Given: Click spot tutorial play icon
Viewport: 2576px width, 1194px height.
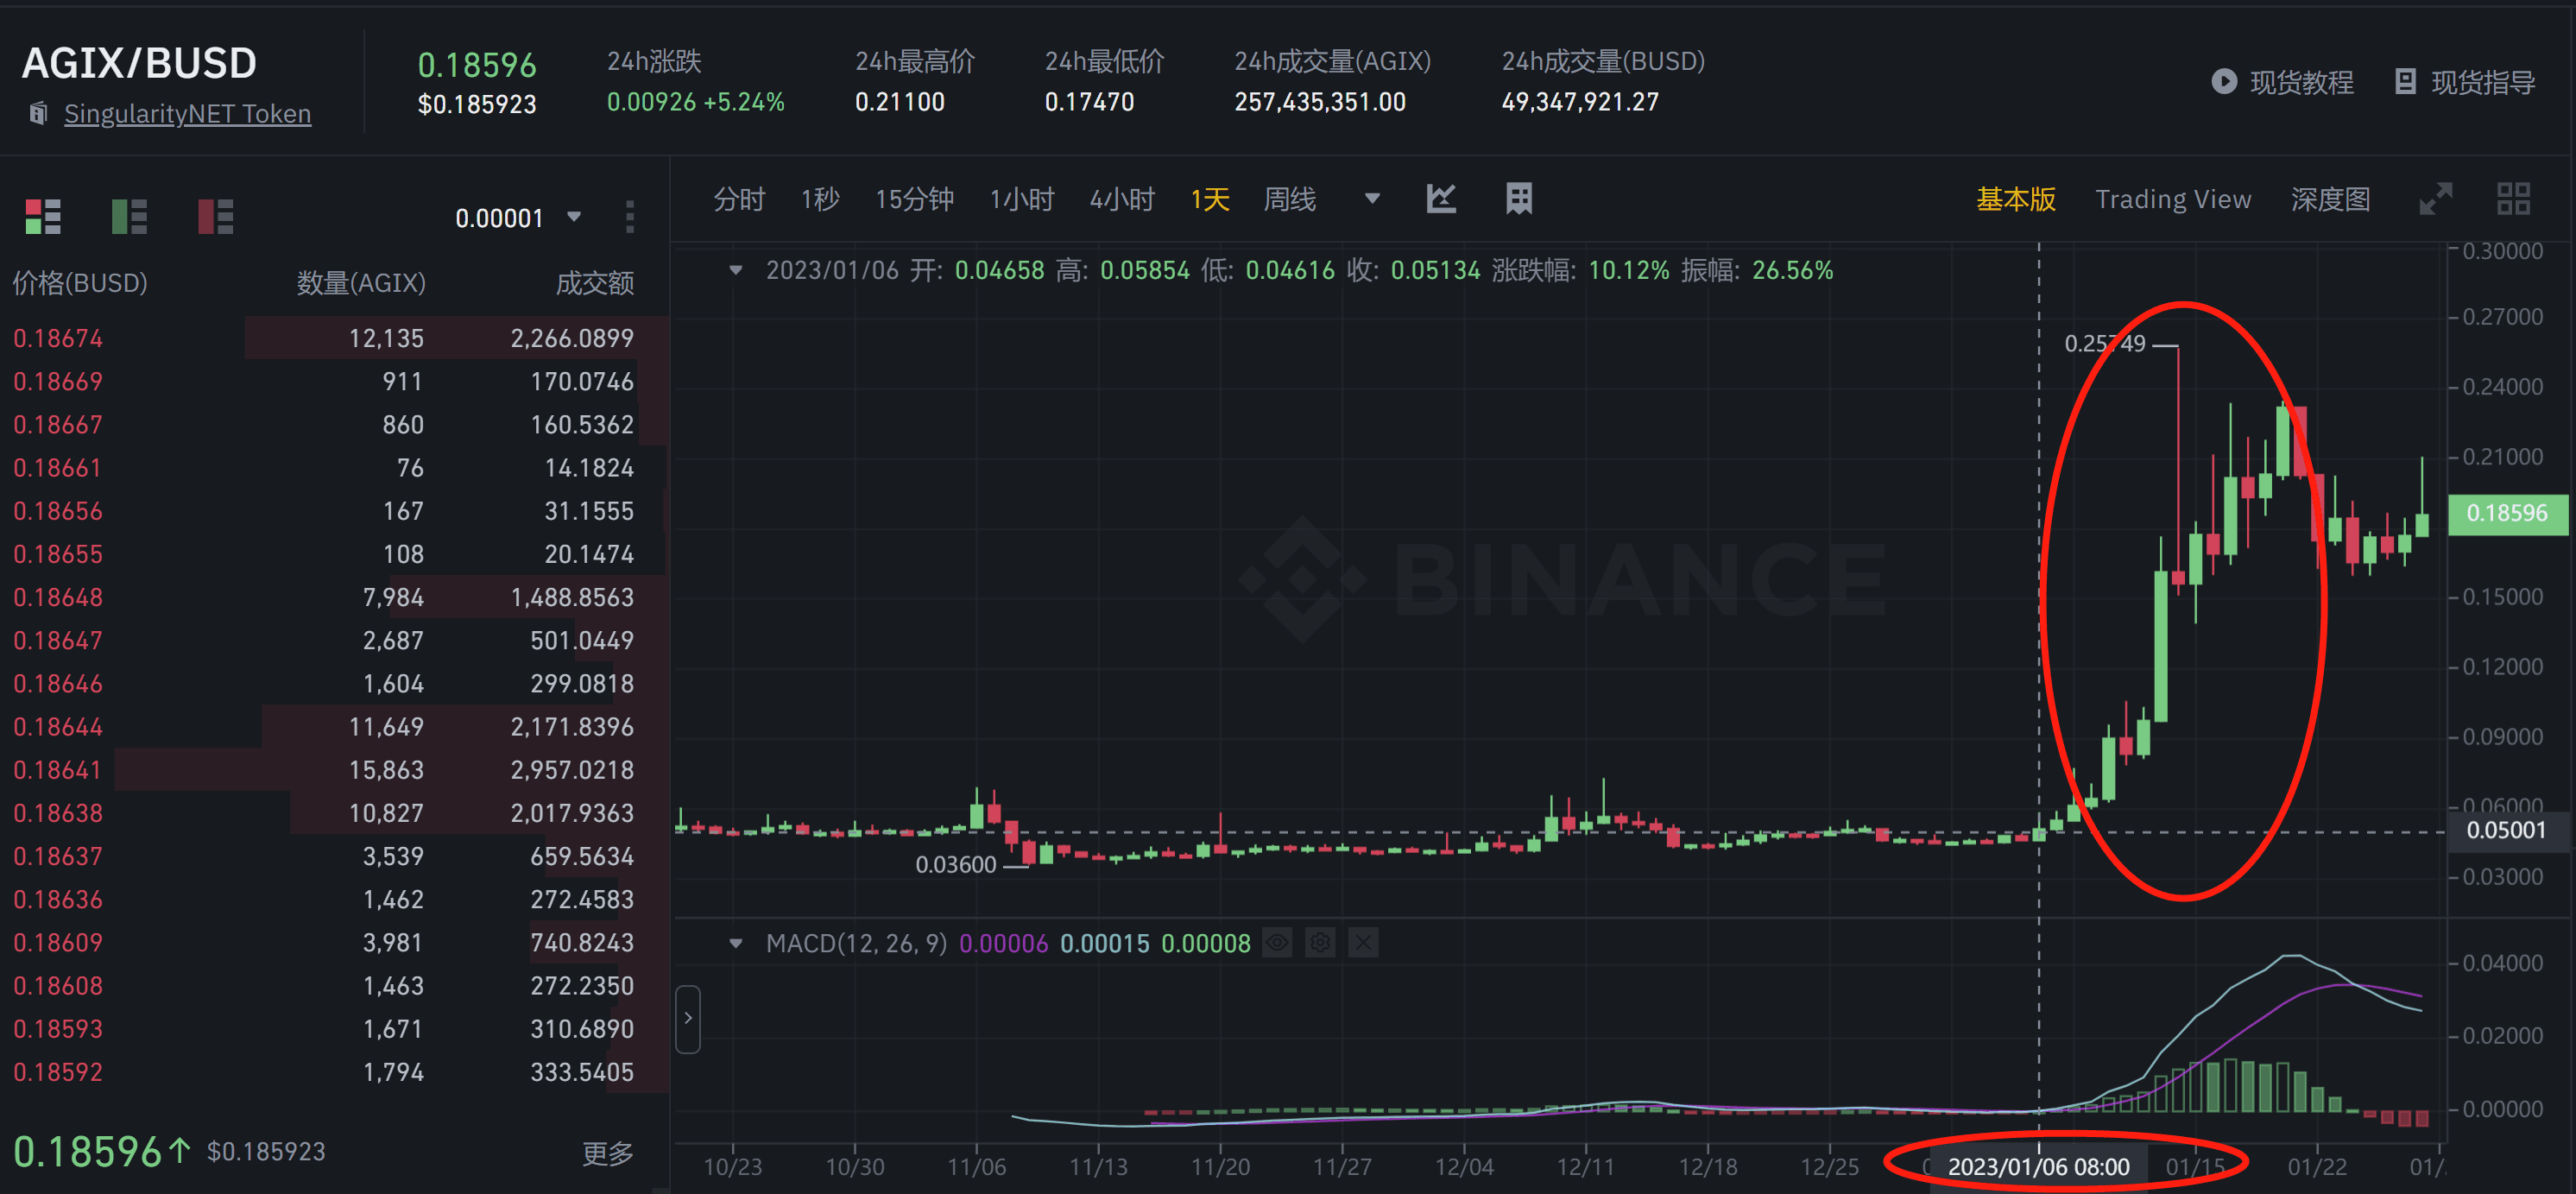Looking at the screenshot, I should tap(2223, 82).
